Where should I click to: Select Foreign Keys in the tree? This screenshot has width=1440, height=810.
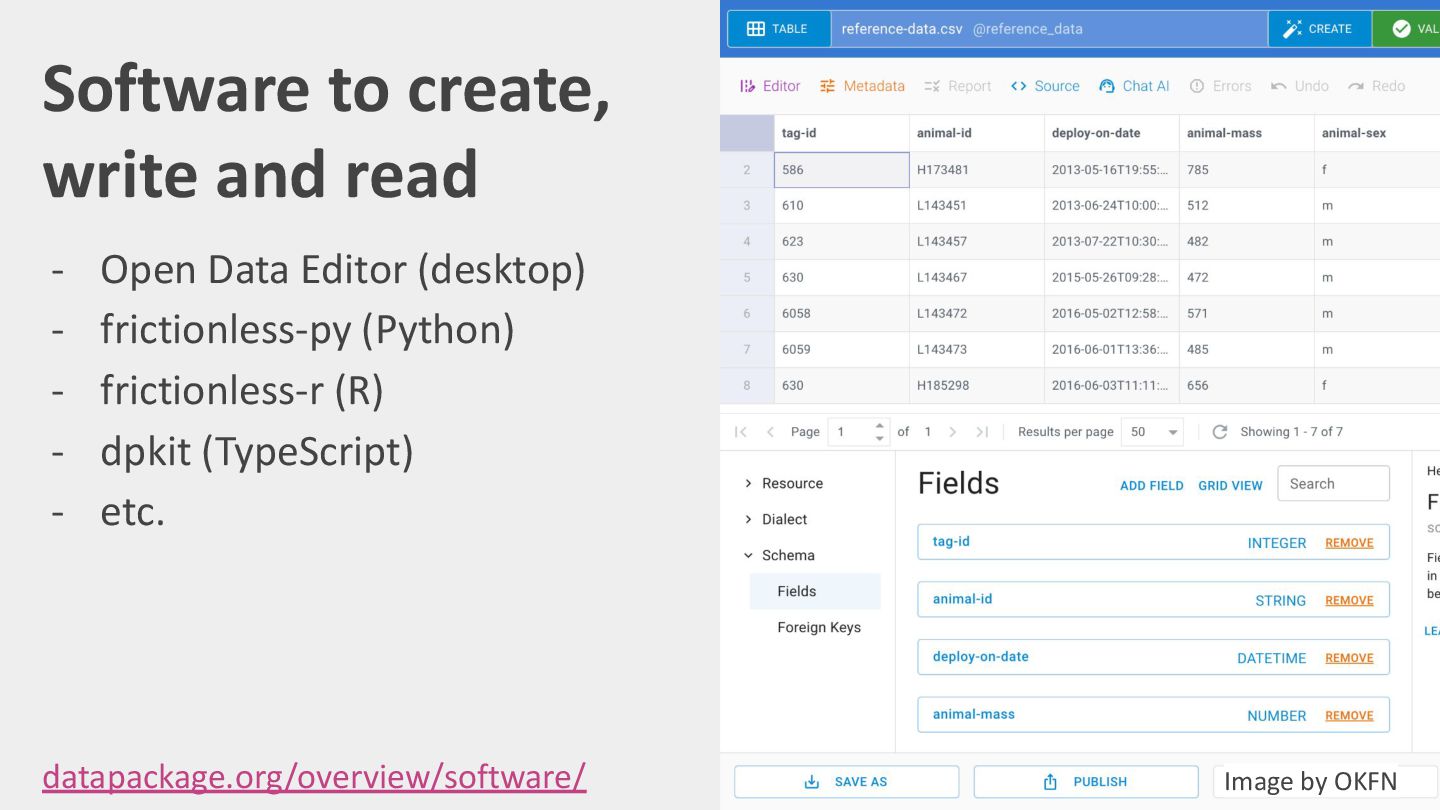coord(819,627)
